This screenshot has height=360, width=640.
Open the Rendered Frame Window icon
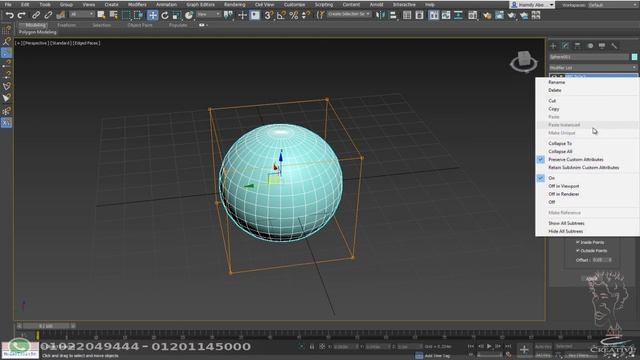[499, 16]
